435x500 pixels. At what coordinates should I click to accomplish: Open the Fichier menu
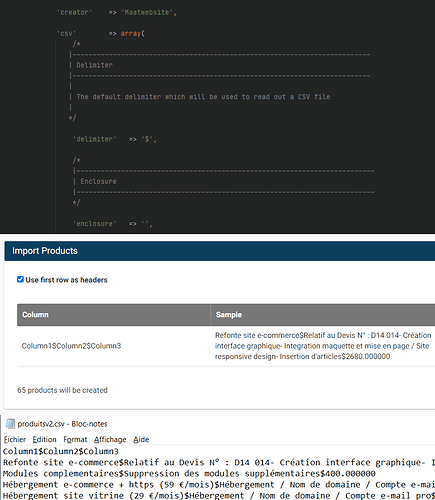(14, 439)
